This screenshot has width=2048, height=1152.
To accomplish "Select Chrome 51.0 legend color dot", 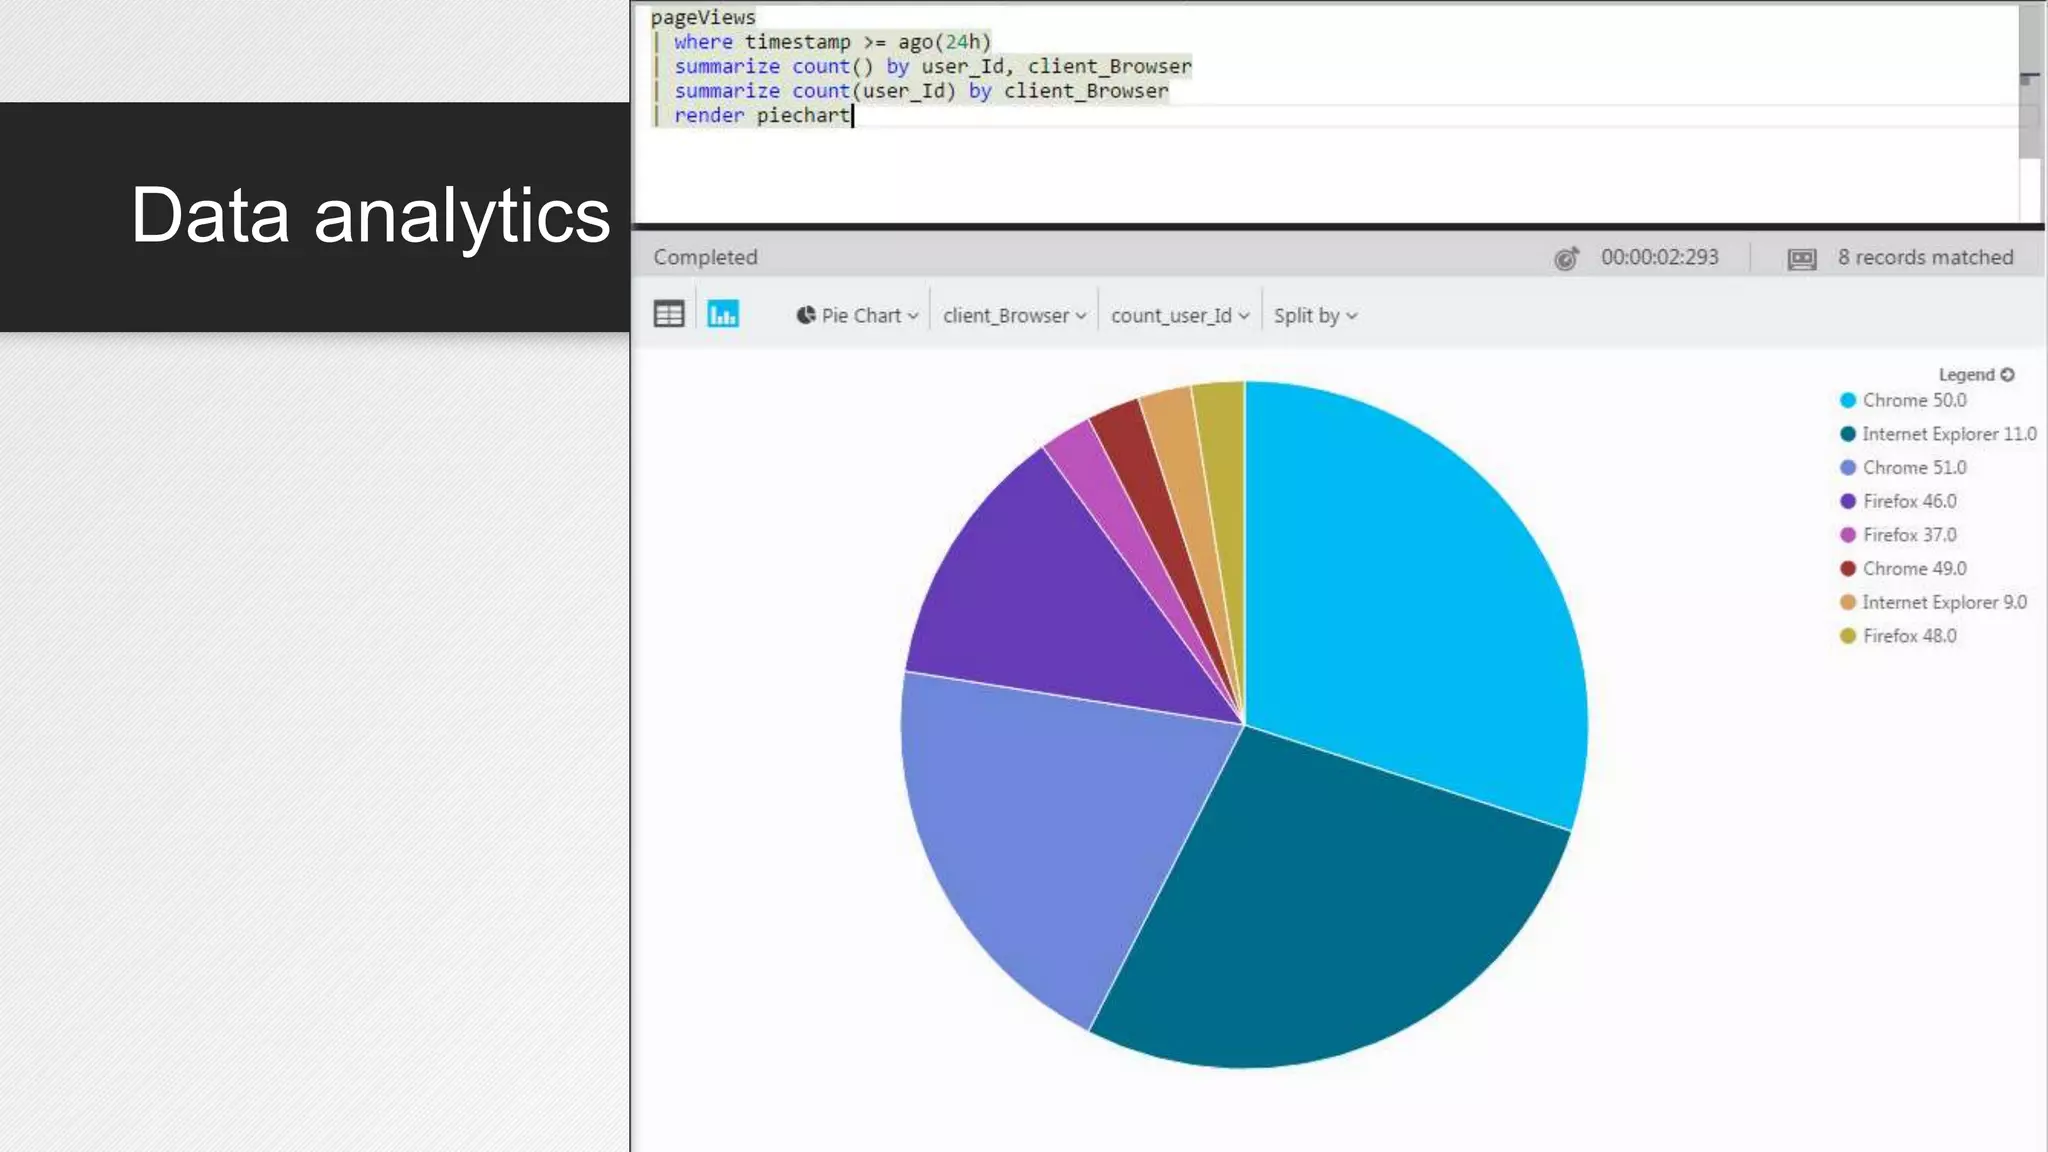I will tap(1848, 467).
